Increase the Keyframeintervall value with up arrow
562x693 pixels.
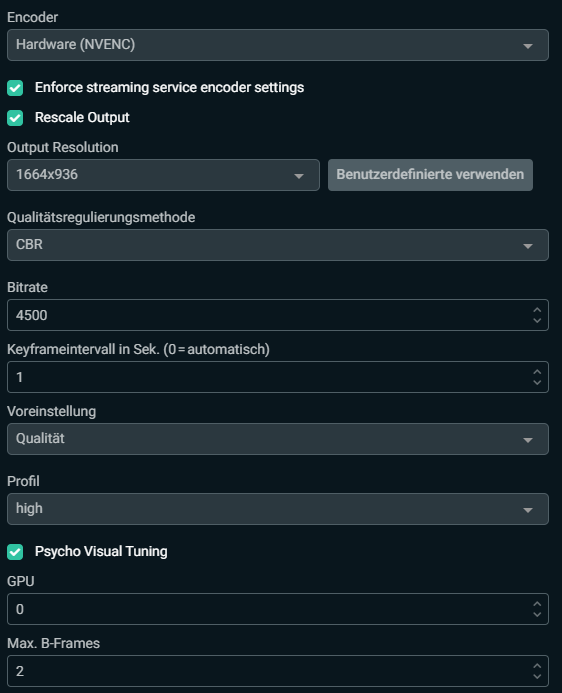click(x=537, y=372)
